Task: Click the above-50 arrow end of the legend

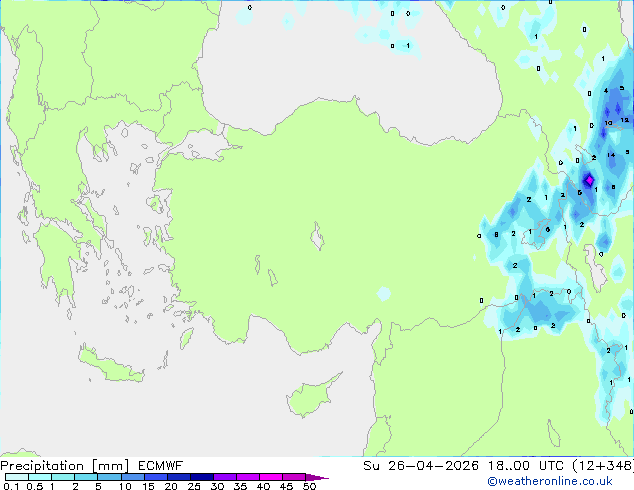Action: 317,477
